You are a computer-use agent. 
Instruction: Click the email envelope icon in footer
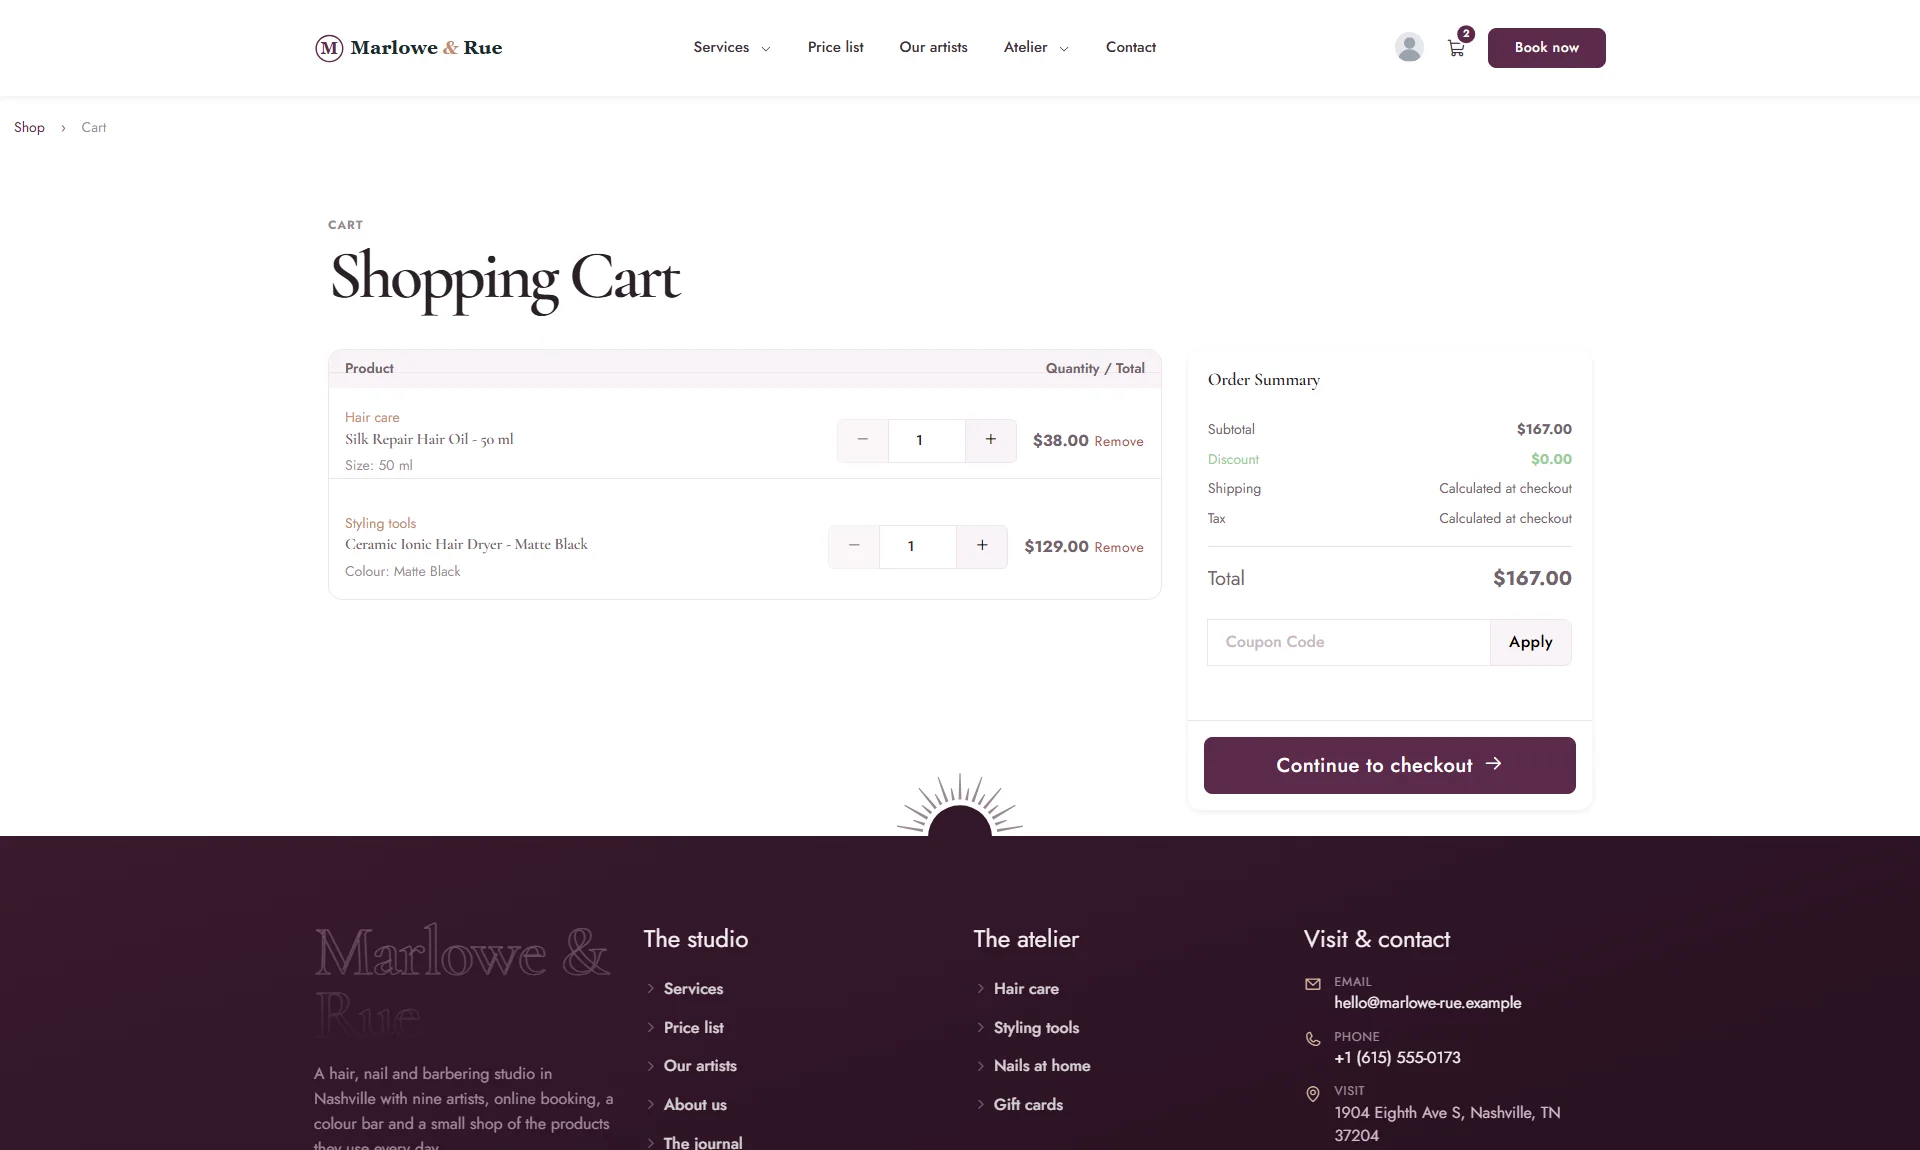pos(1313,984)
